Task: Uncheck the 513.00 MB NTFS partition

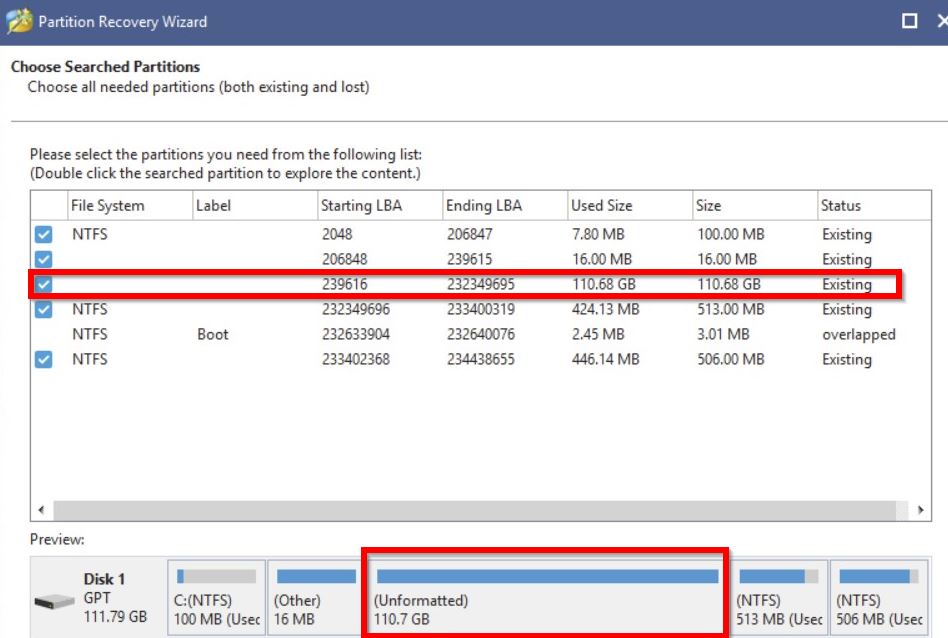Action: point(44,310)
